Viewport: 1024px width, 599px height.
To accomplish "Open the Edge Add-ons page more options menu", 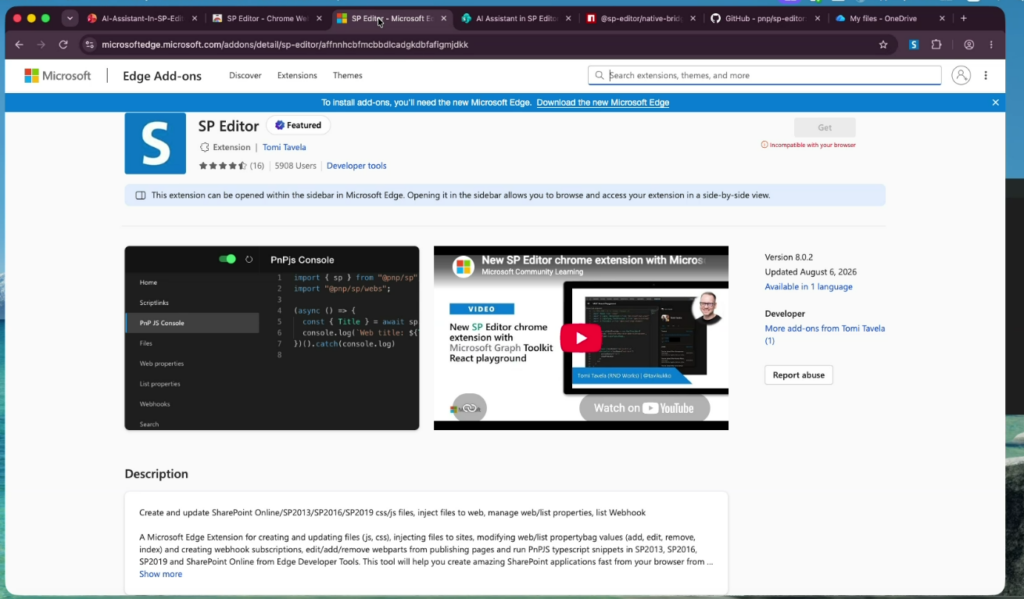I will click(x=985, y=75).
